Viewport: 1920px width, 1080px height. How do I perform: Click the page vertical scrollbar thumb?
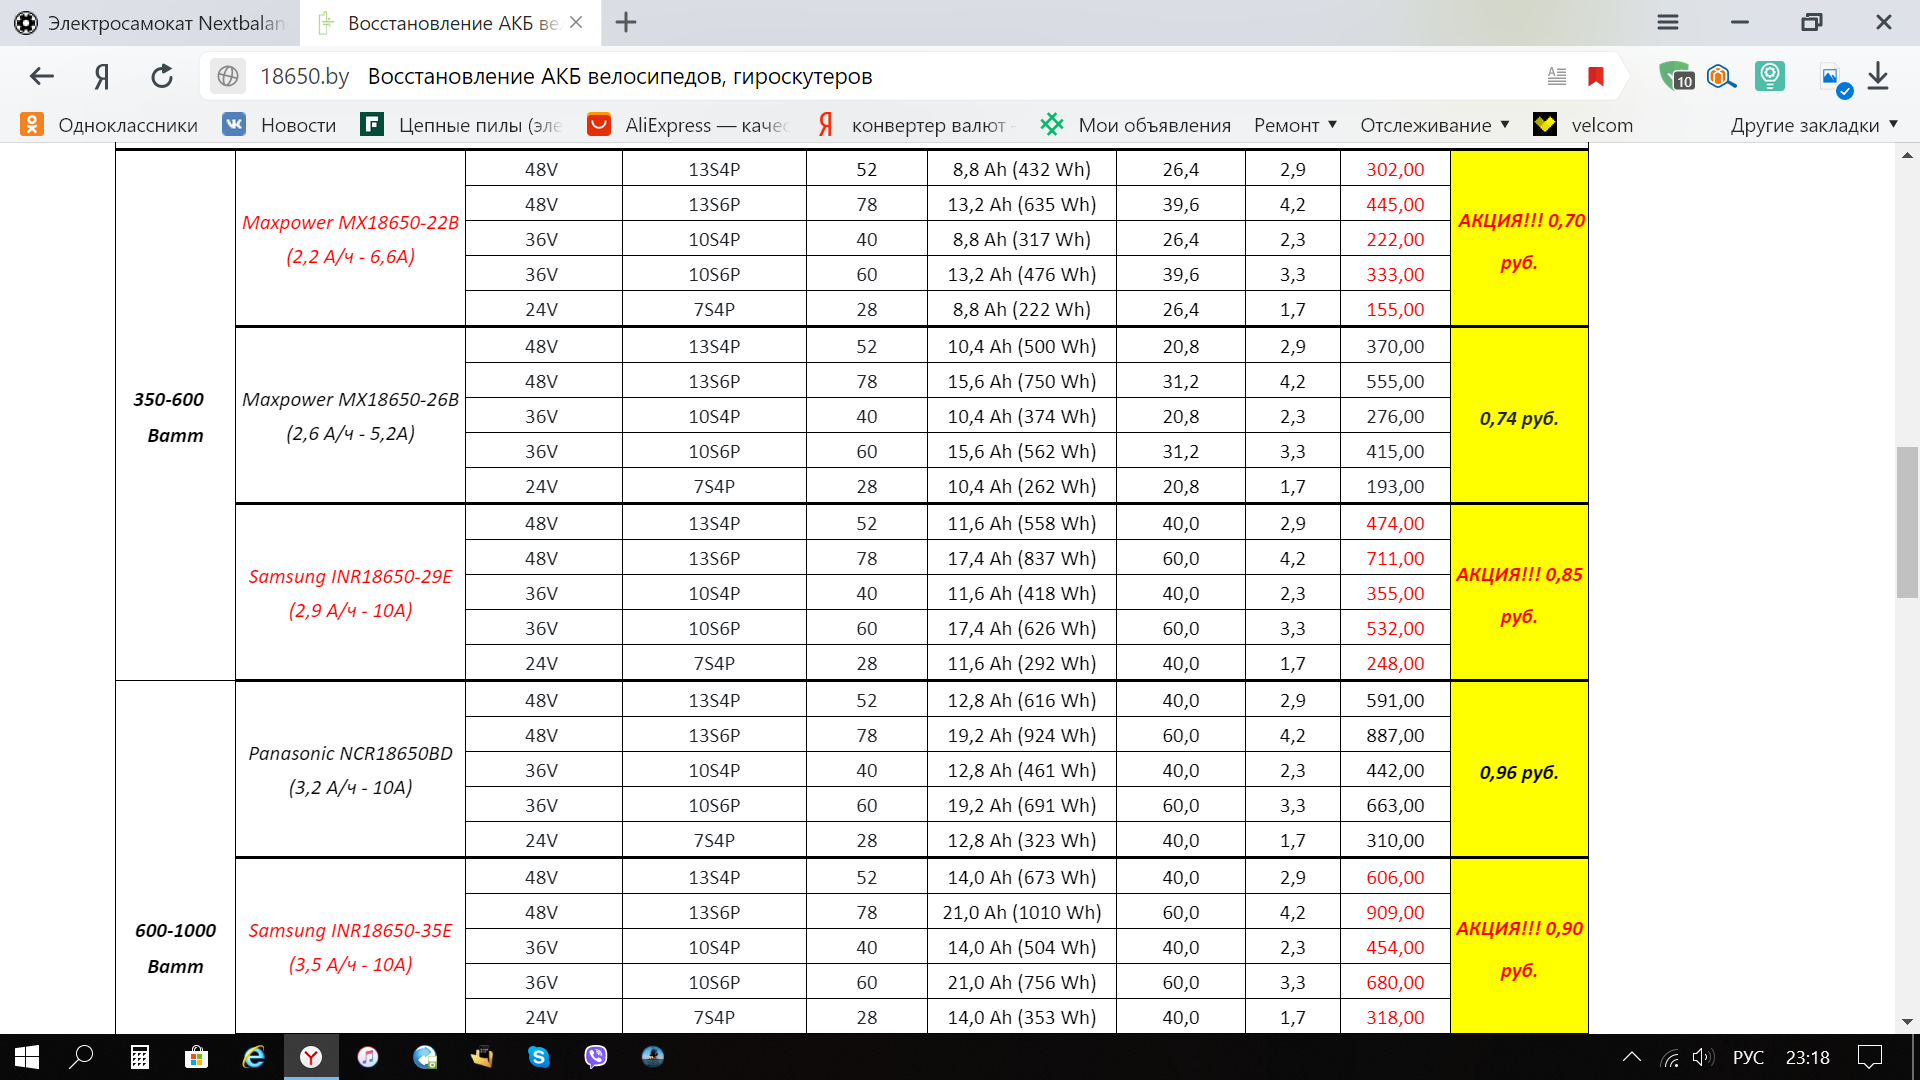click(1907, 522)
